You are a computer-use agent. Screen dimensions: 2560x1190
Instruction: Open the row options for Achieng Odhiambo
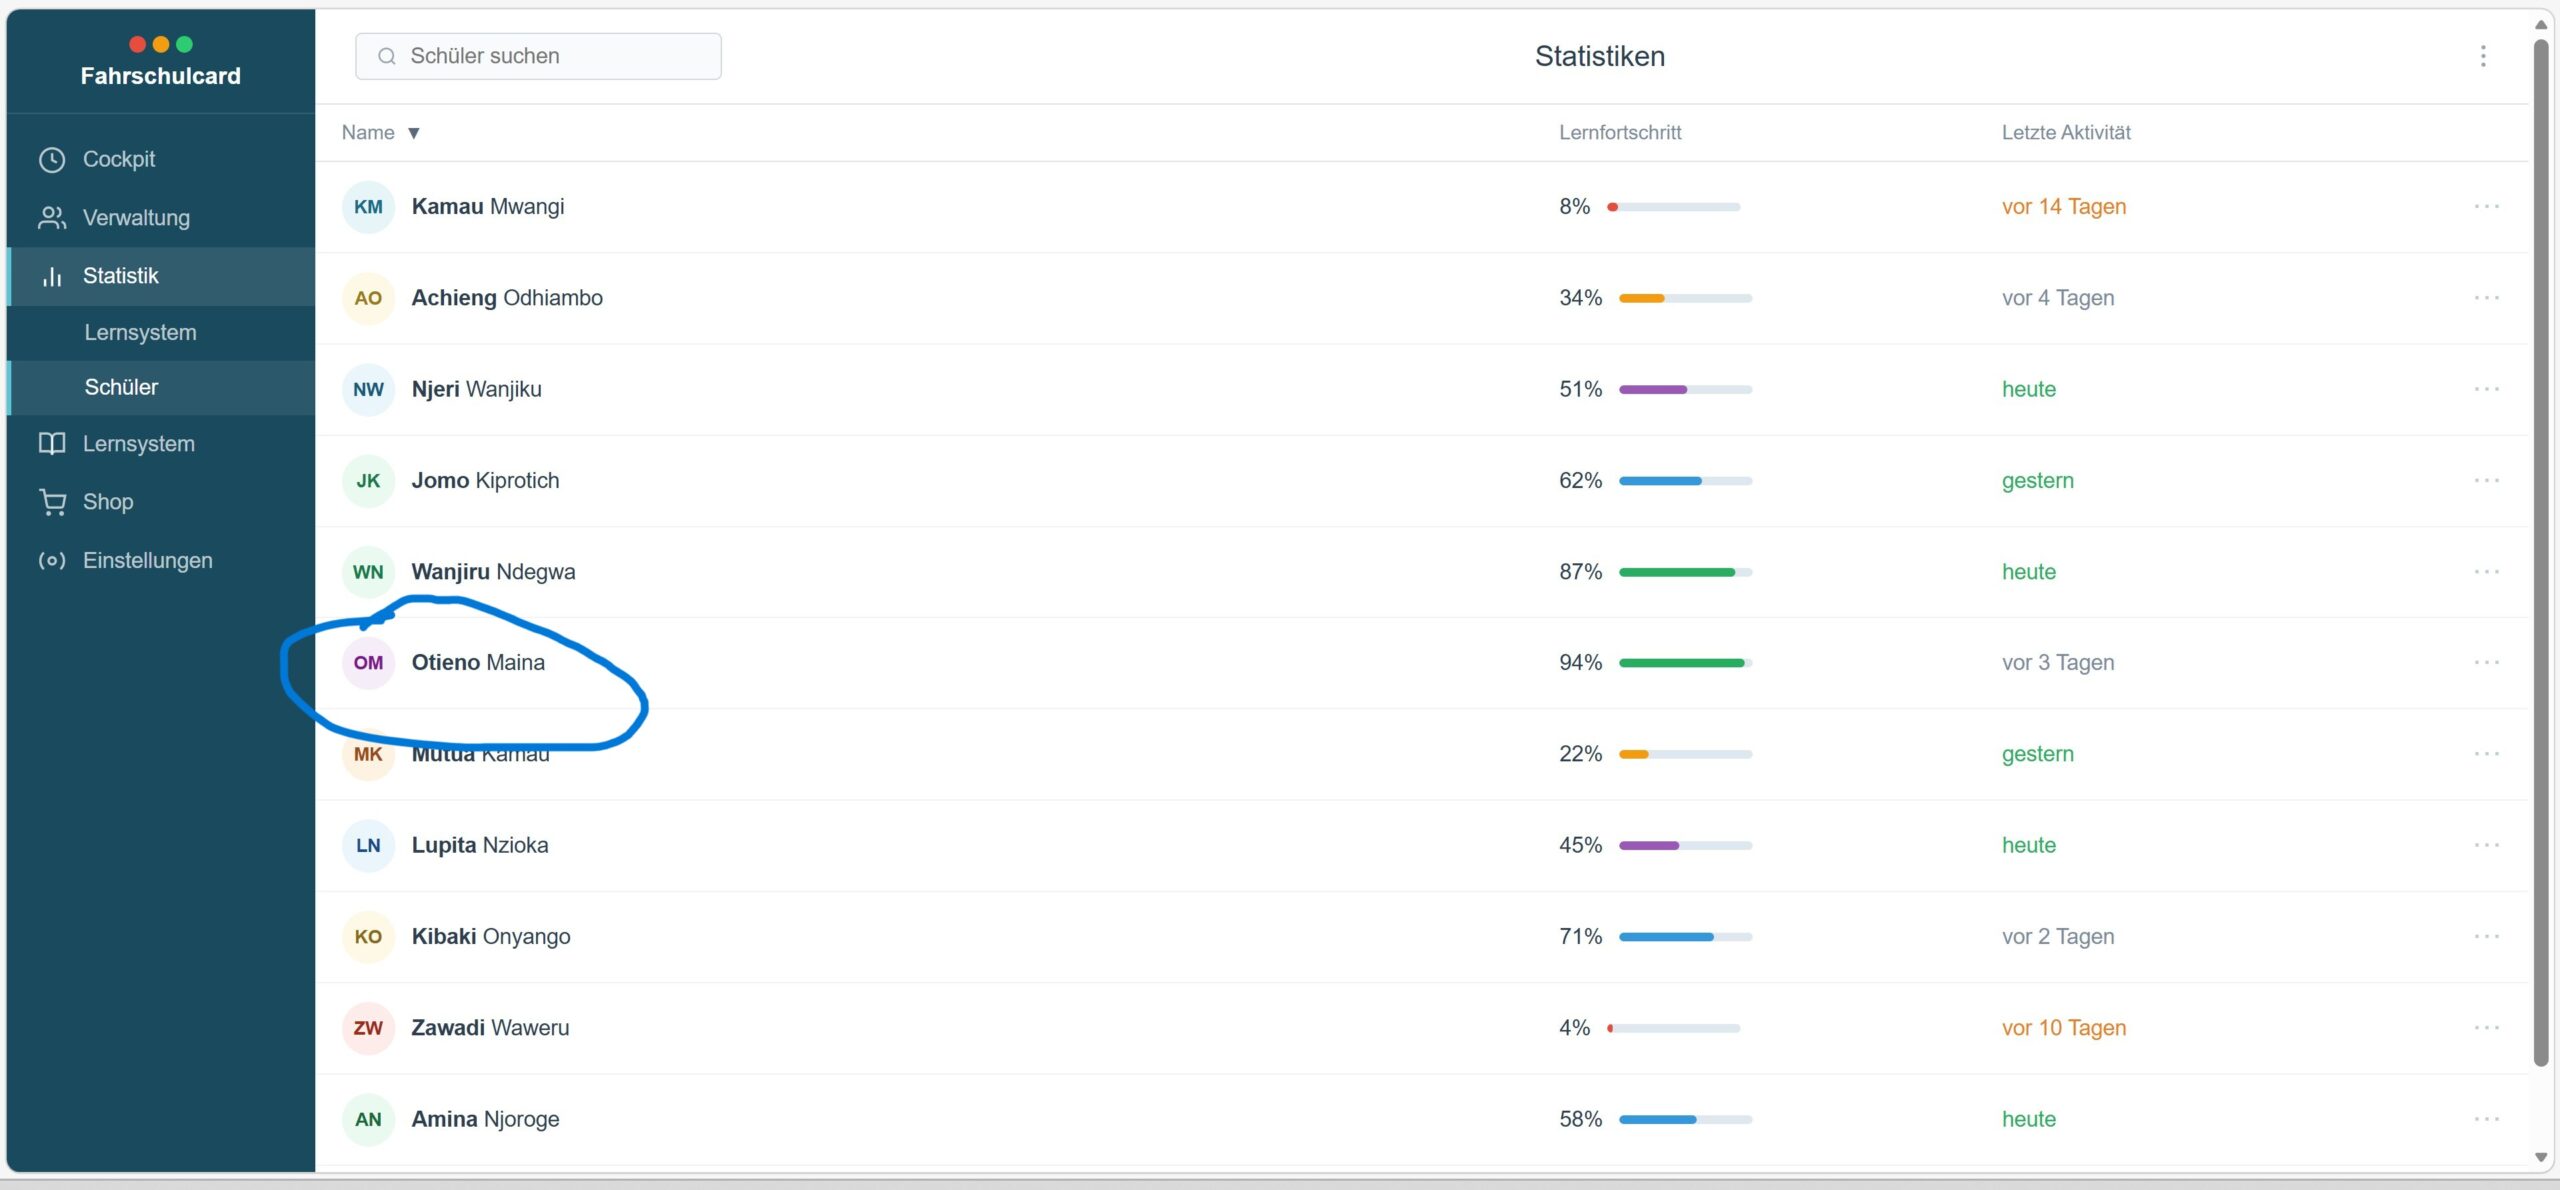(2486, 298)
